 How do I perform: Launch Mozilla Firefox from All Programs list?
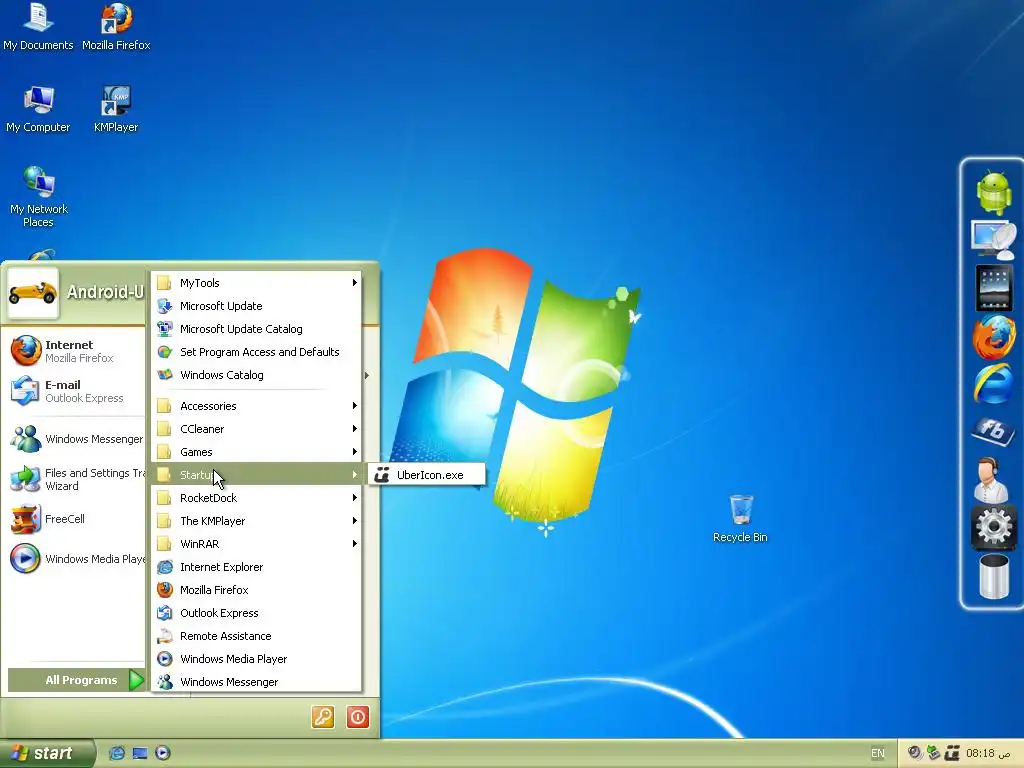257,590
